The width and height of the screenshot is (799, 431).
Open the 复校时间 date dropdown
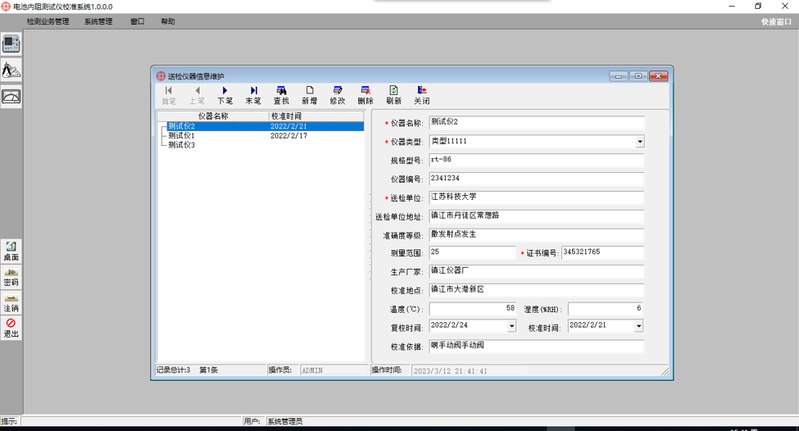(x=512, y=326)
